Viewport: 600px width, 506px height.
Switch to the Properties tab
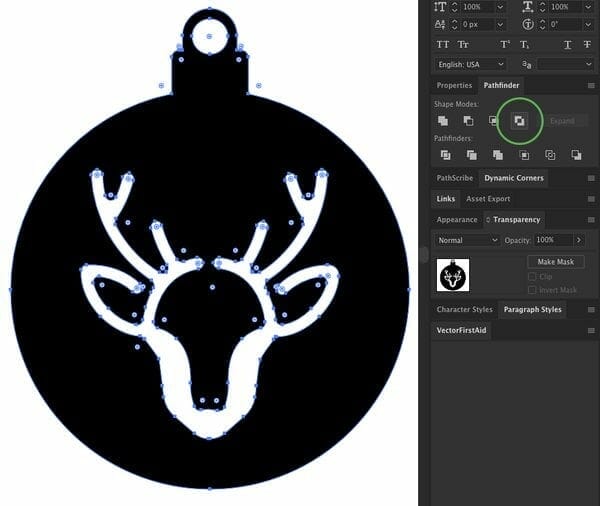click(454, 86)
